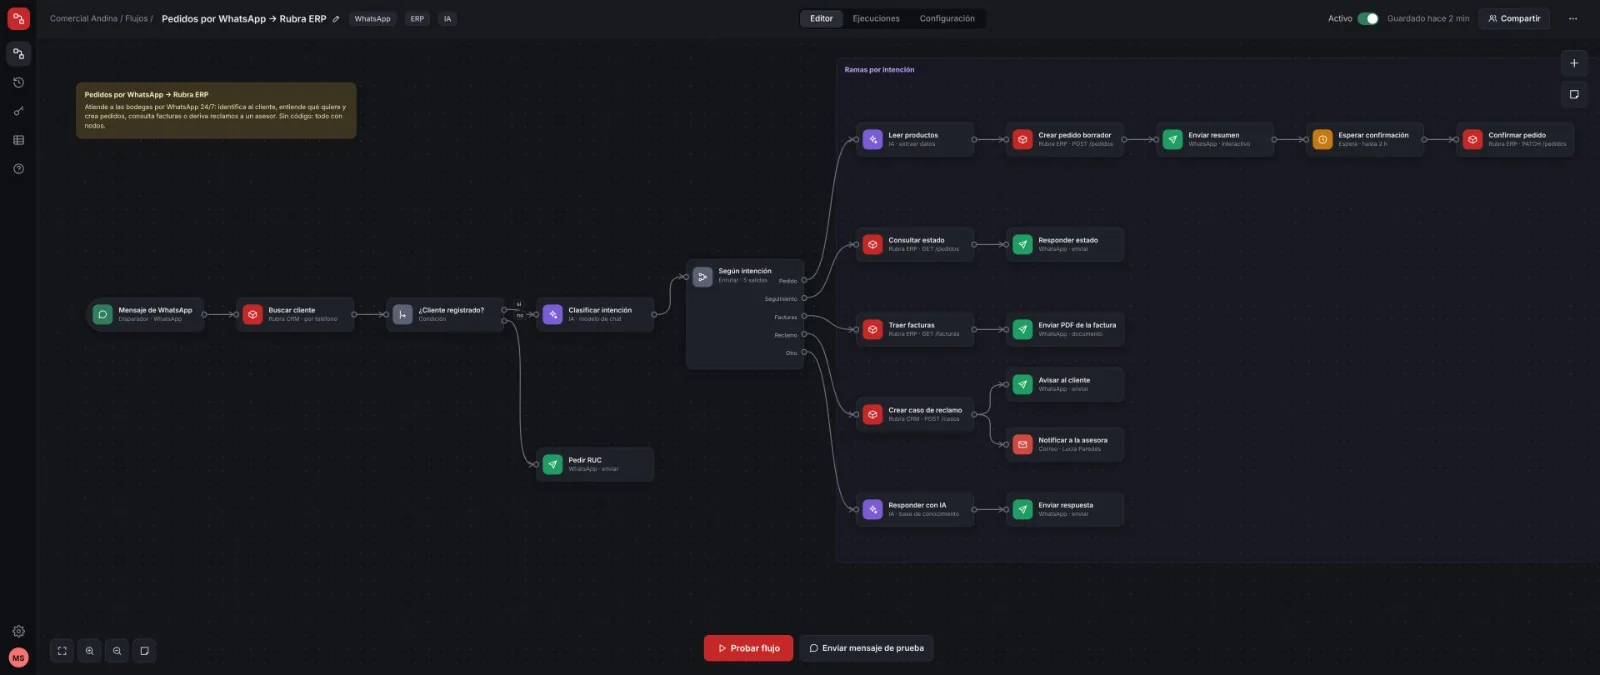
Task: Select the Mensaje de WhatsApp trigger node
Action: tap(145, 314)
